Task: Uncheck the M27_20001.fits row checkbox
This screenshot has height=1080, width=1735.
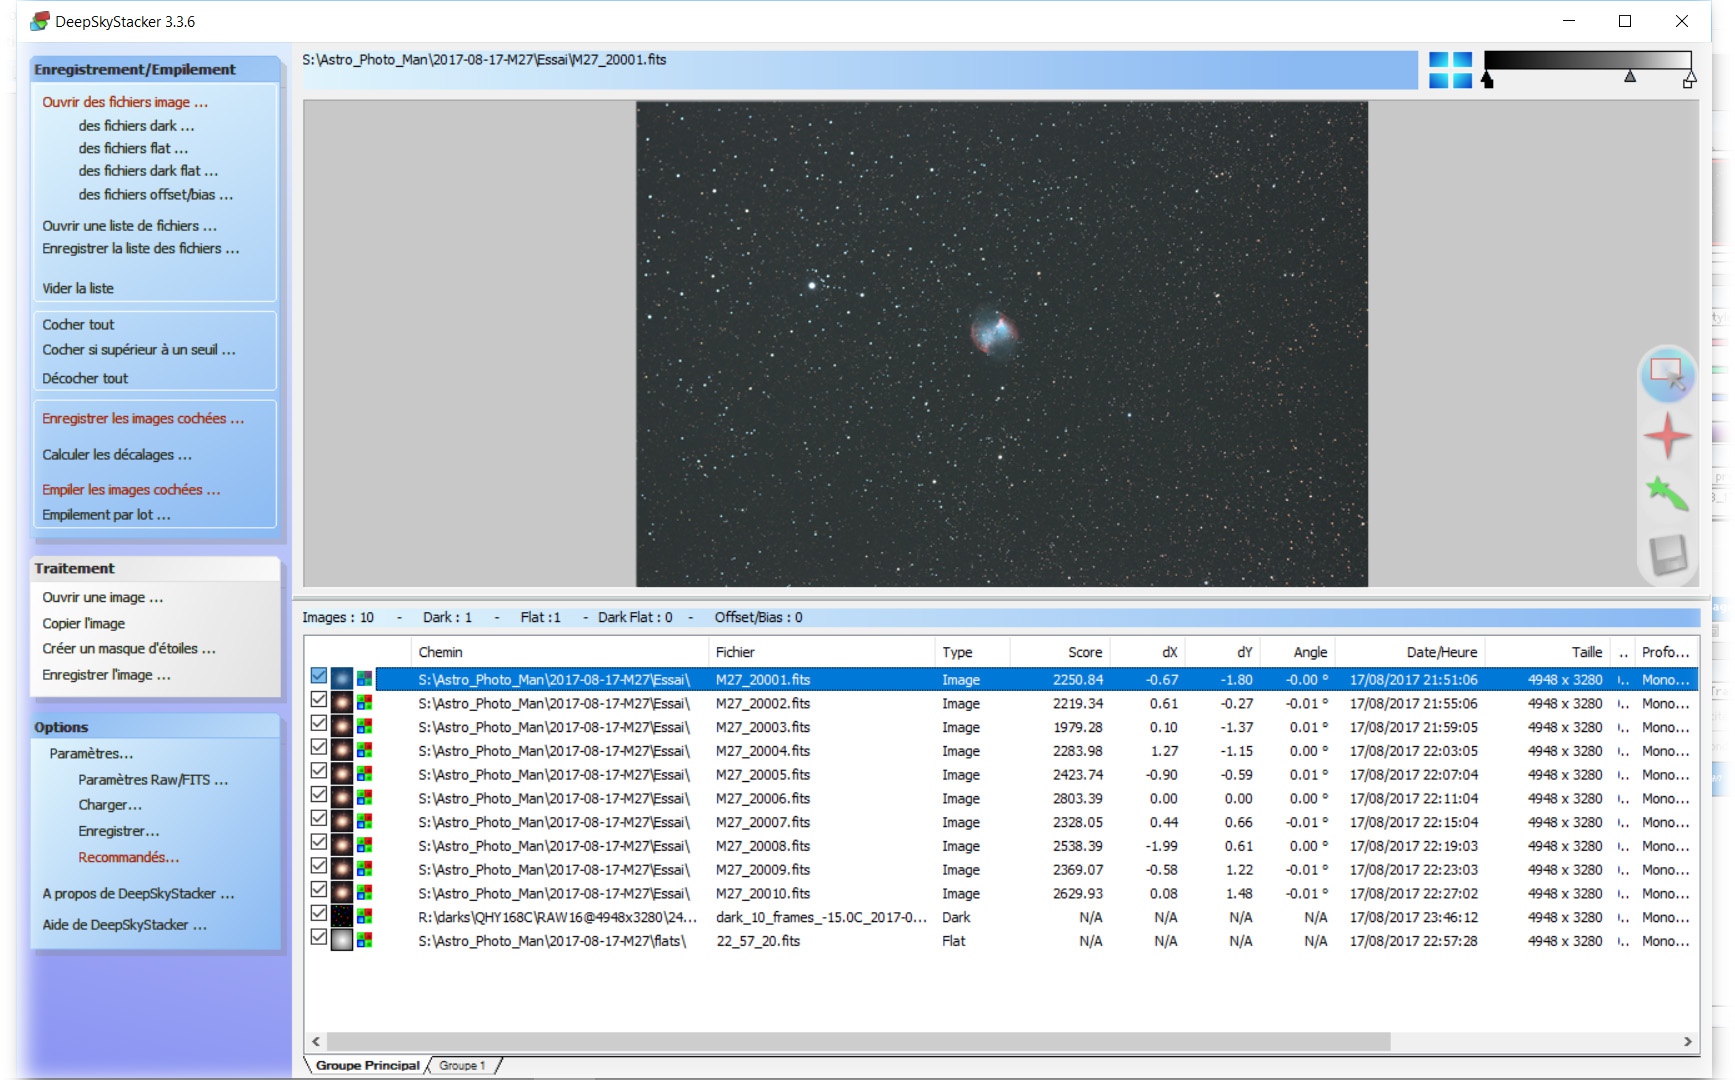Action: pyautogui.click(x=319, y=676)
